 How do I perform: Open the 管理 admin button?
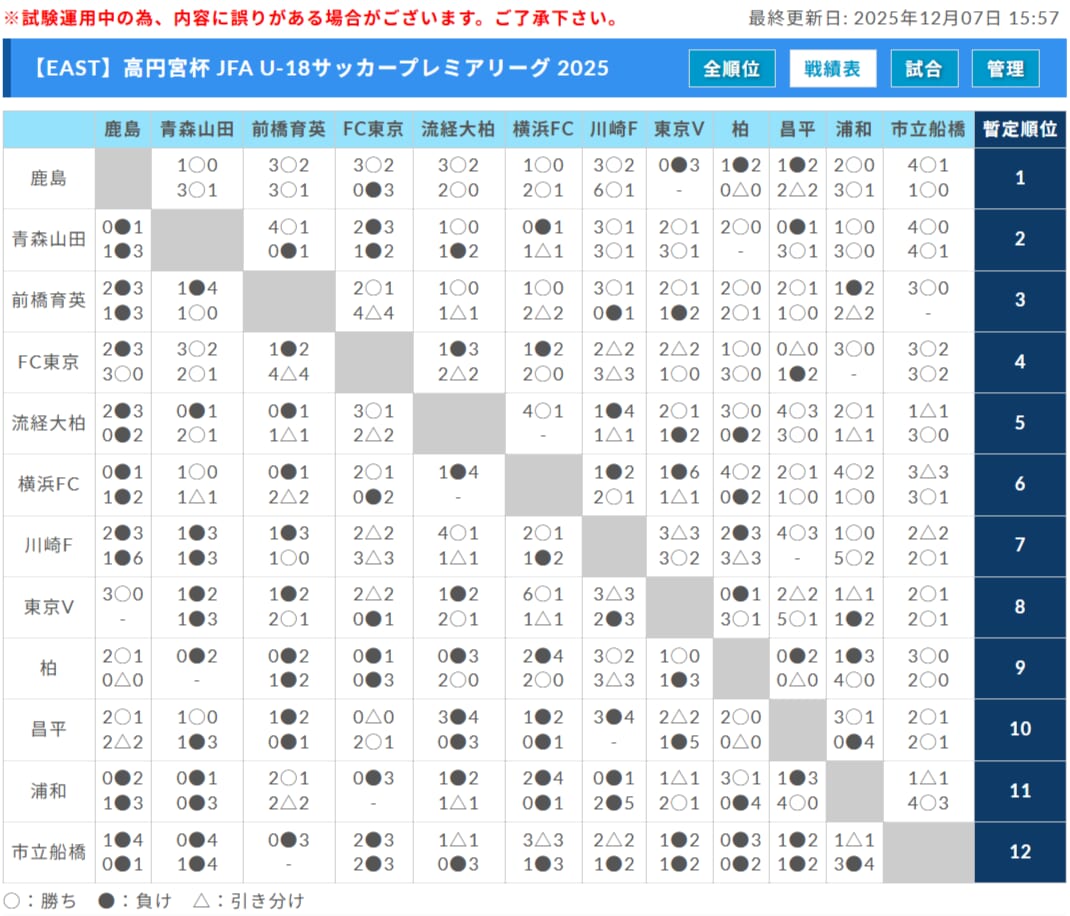[1005, 69]
